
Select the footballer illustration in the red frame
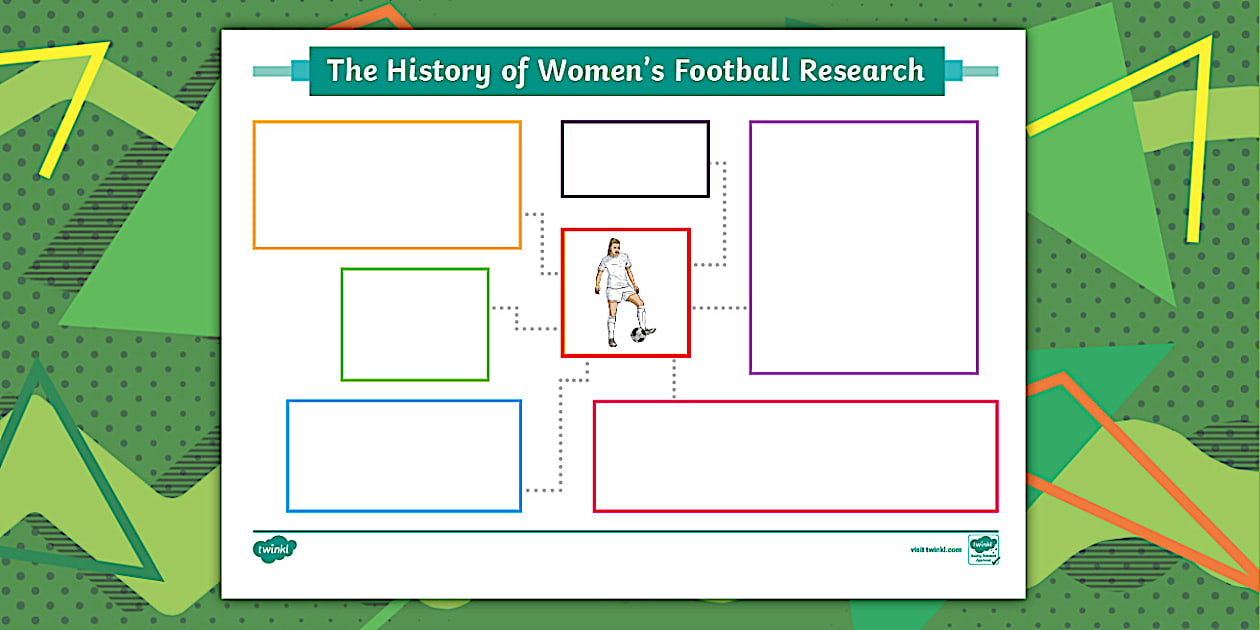(618, 290)
